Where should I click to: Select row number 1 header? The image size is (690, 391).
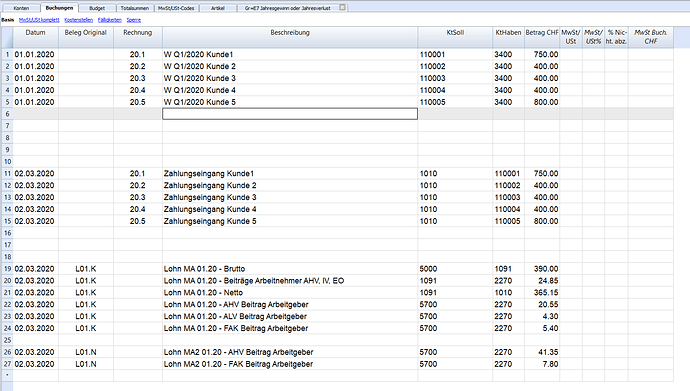coord(7,55)
